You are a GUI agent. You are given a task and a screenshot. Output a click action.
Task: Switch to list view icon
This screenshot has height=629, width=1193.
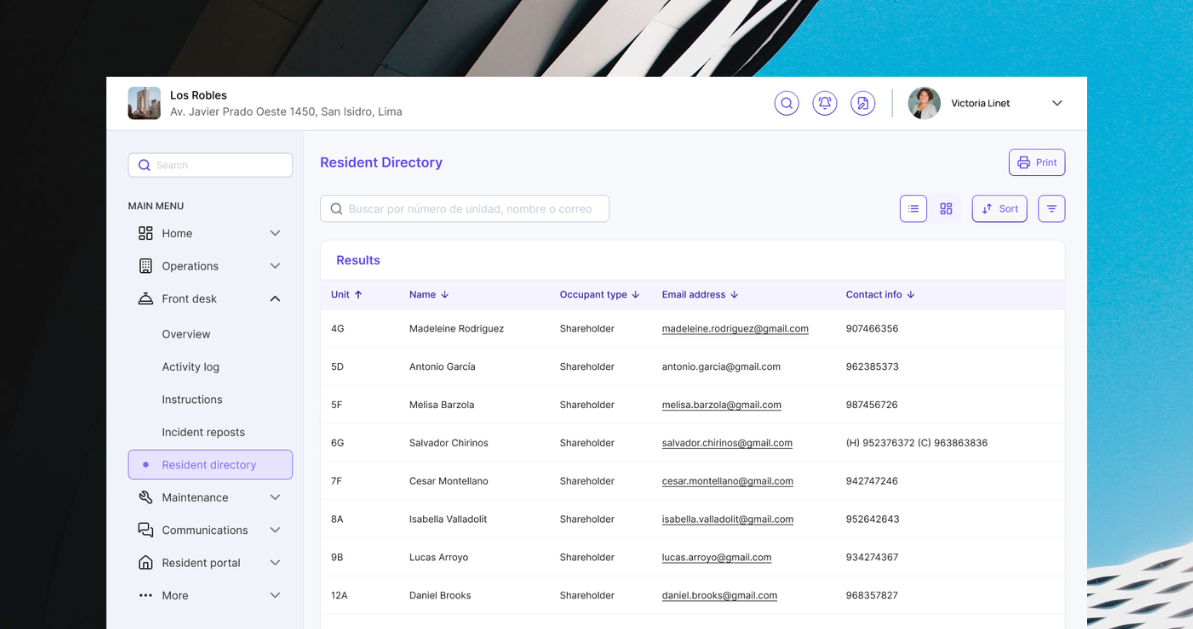(913, 208)
